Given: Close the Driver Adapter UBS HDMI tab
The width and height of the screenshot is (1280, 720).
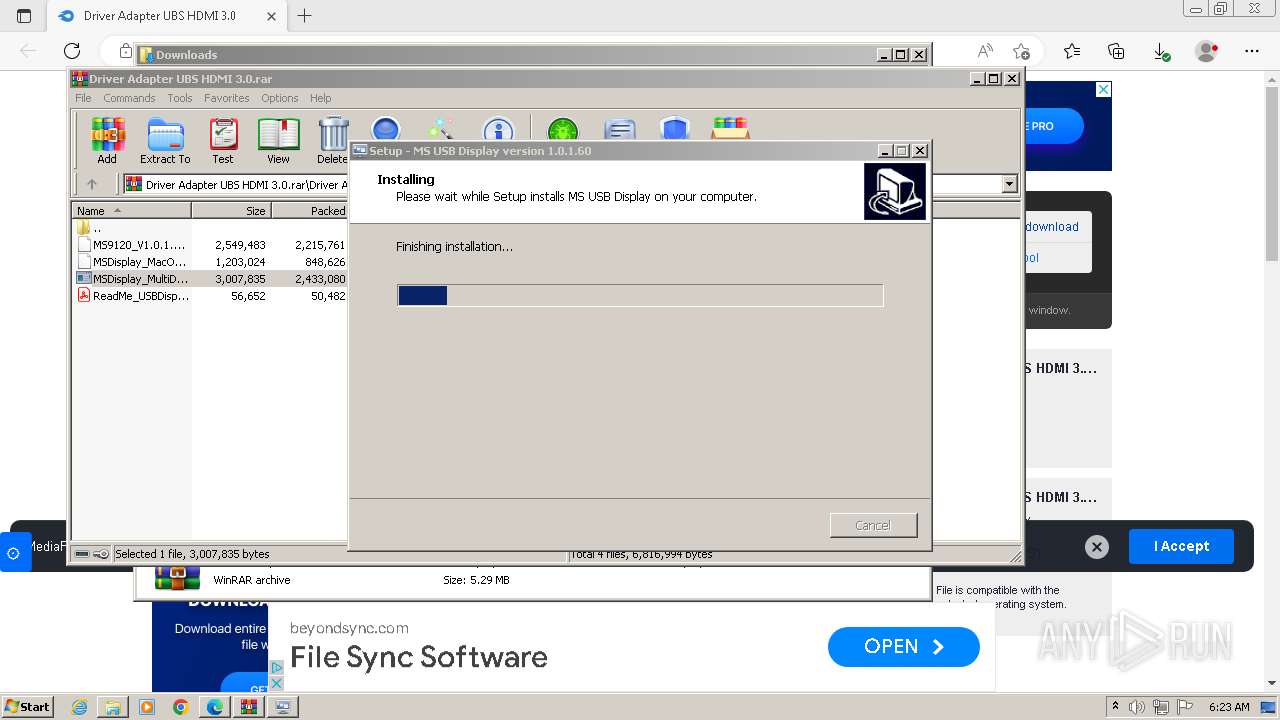Looking at the screenshot, I should point(271,16).
